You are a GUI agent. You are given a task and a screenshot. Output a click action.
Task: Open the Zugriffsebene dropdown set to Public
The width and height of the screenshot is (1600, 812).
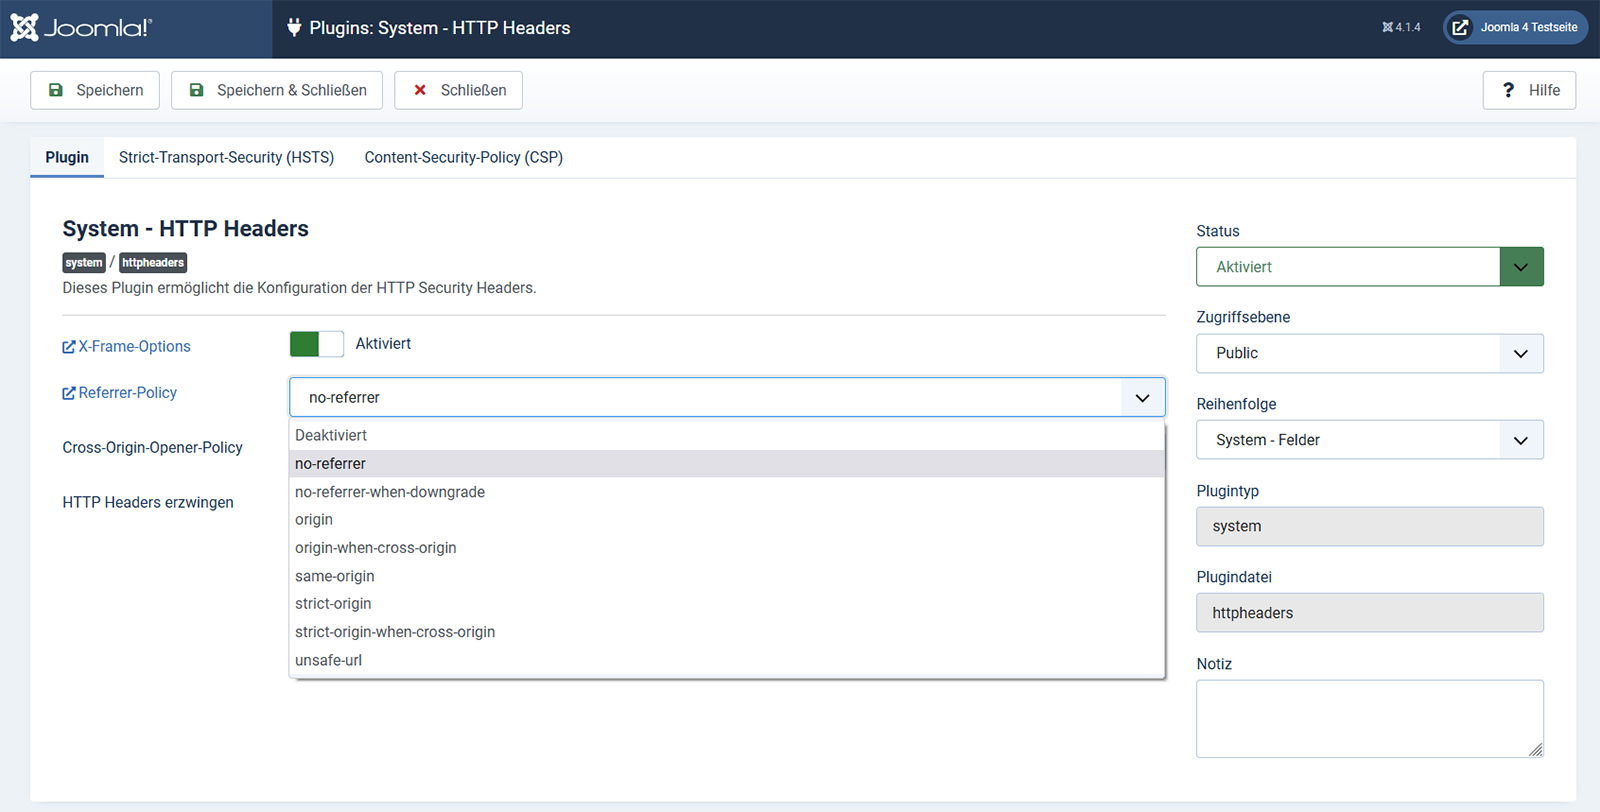[x=1369, y=354]
